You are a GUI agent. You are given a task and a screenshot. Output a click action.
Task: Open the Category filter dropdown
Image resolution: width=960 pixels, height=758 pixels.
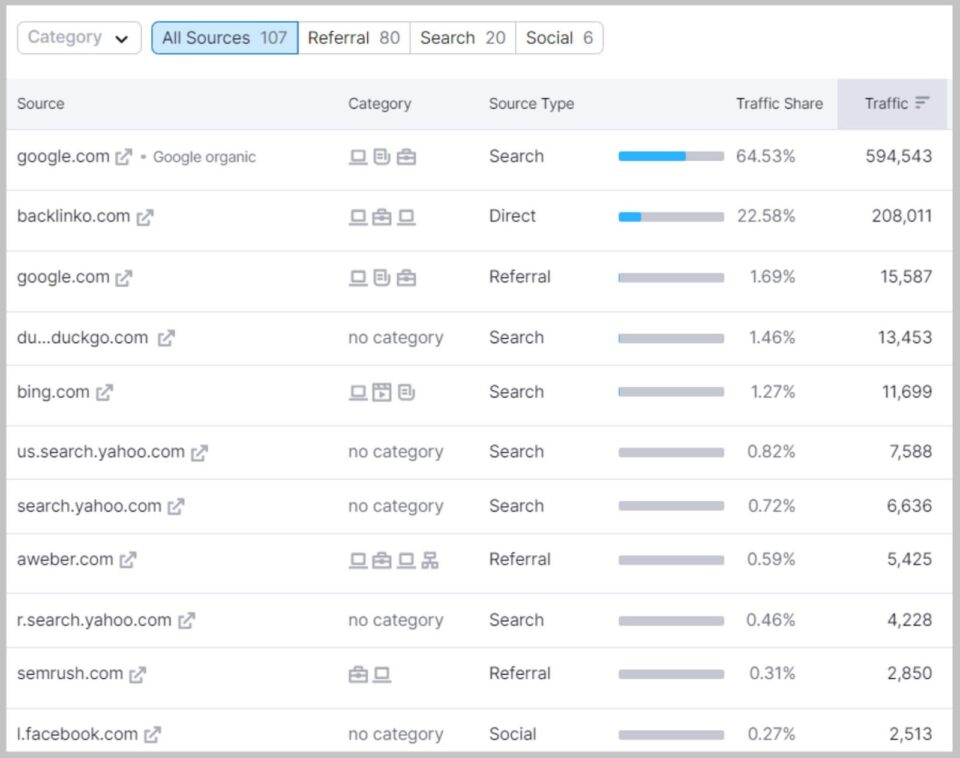point(78,37)
